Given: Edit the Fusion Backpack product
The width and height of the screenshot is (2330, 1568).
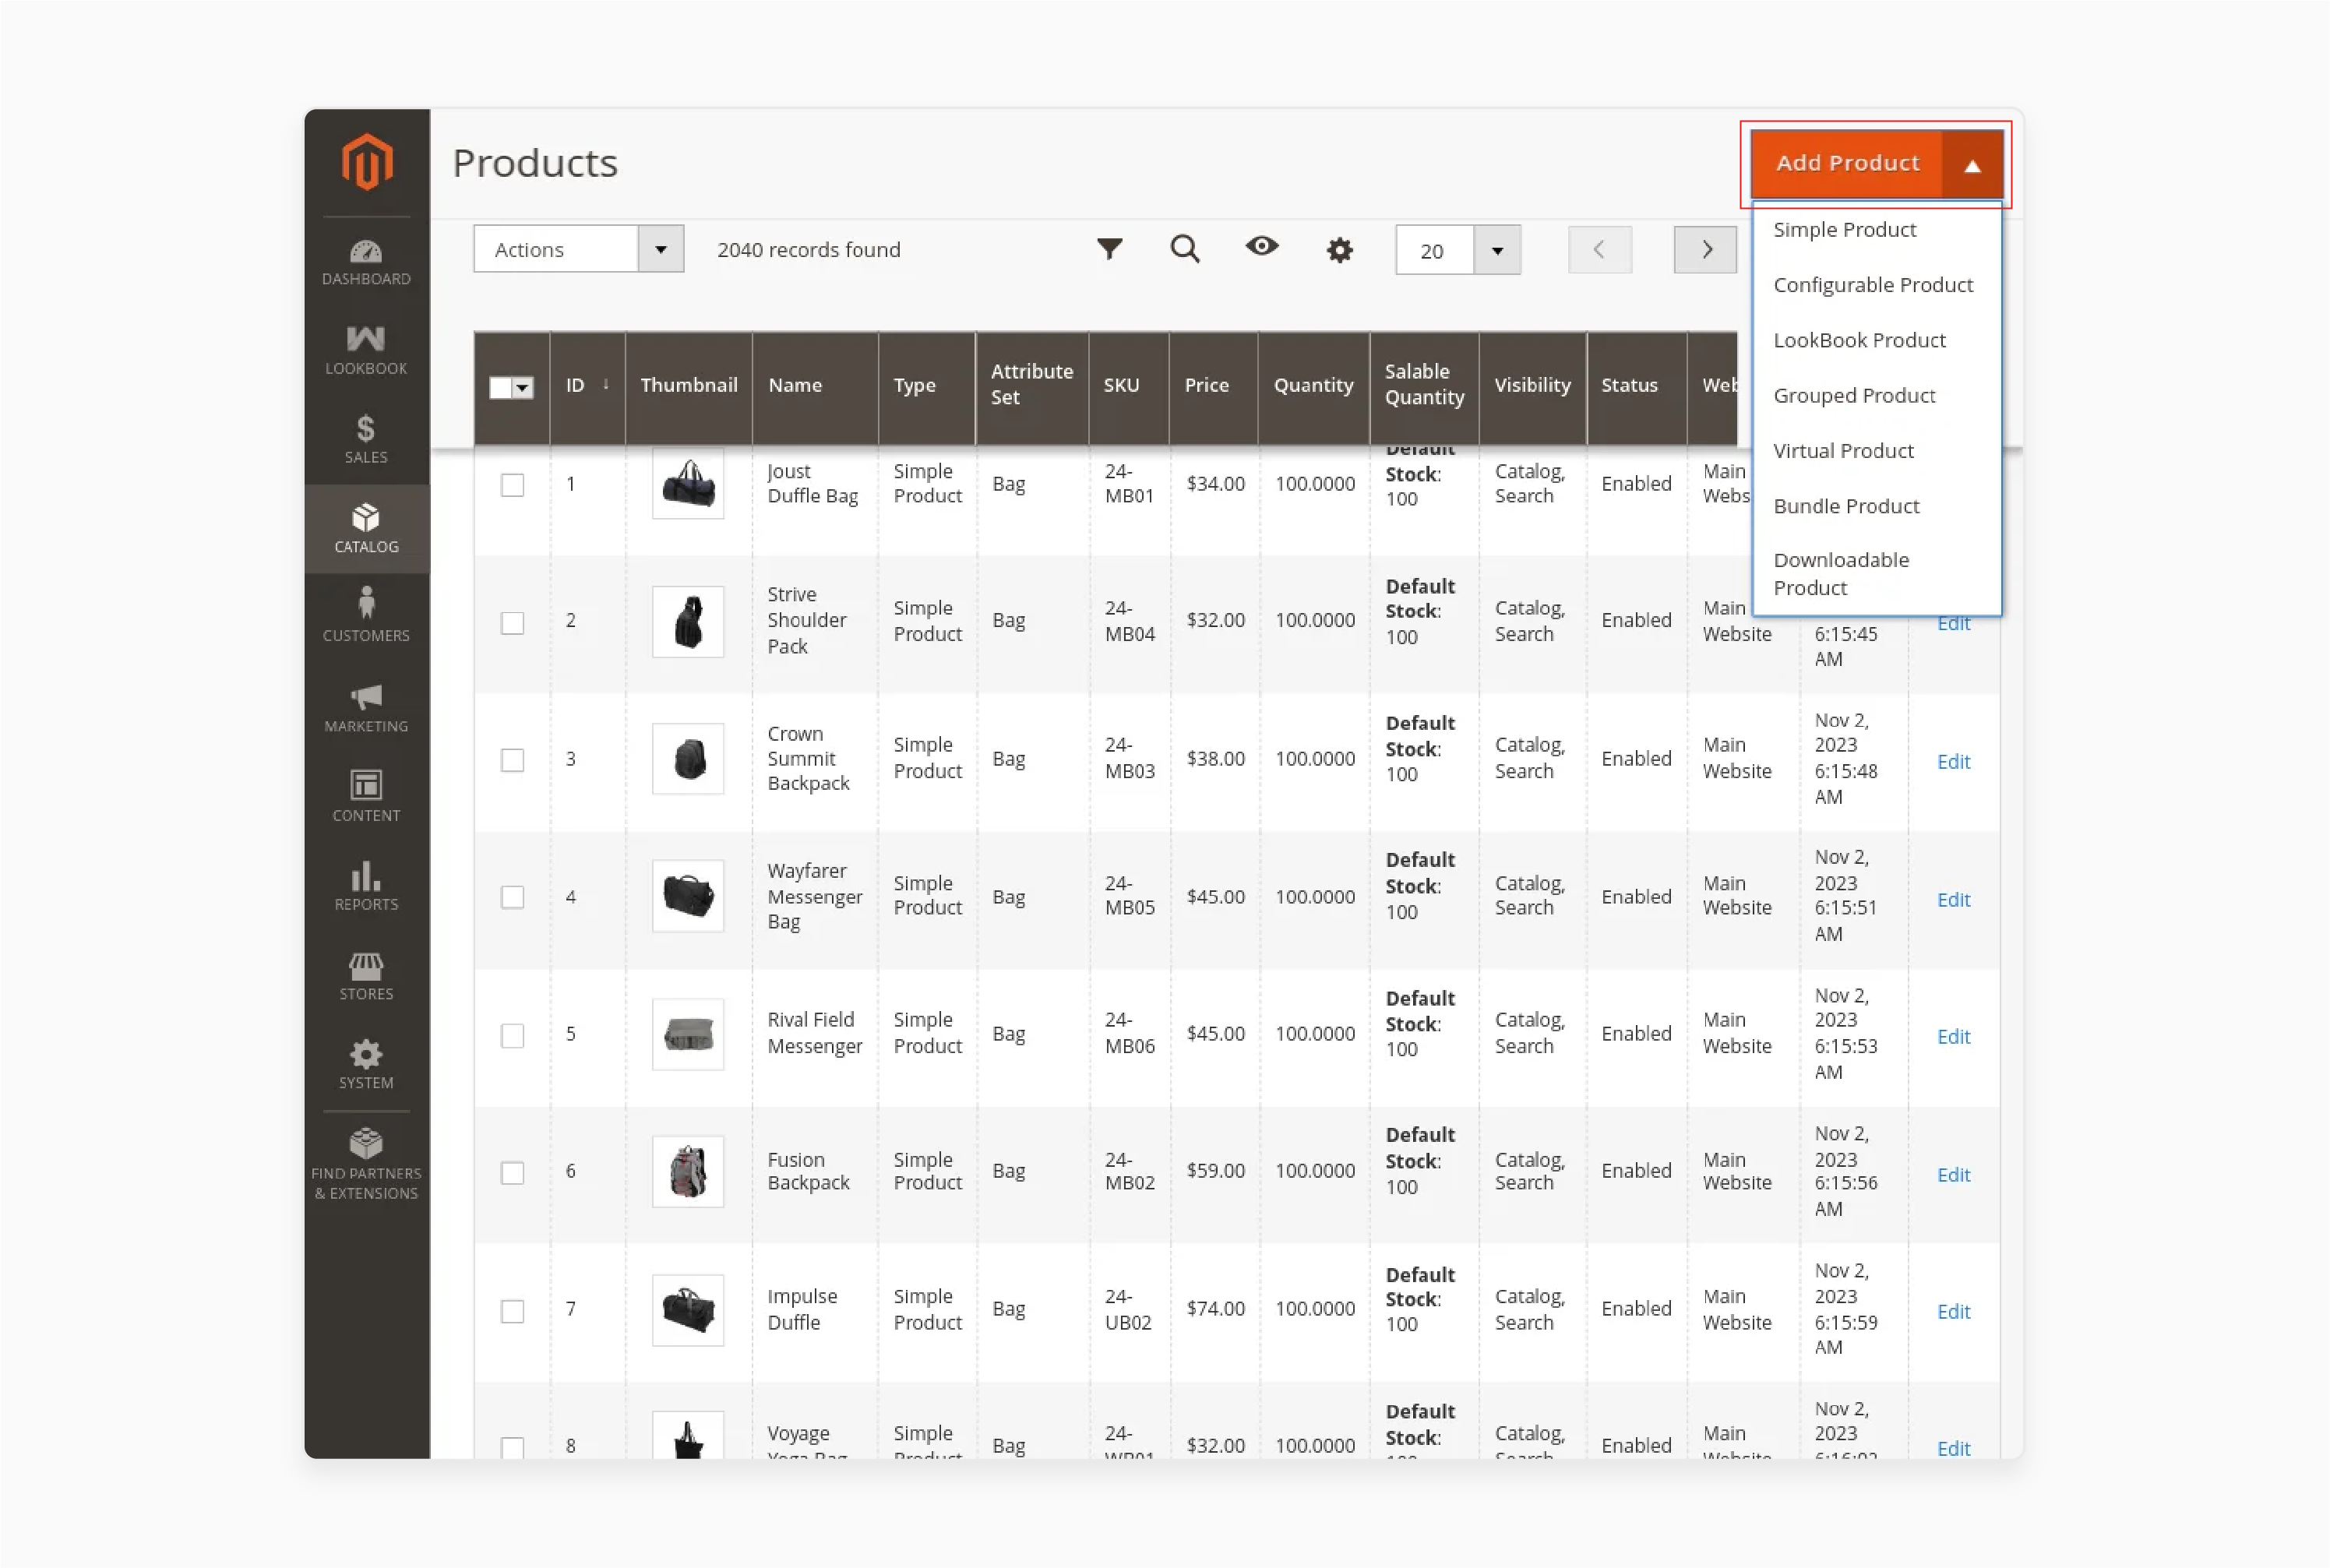Looking at the screenshot, I should [x=1953, y=1175].
